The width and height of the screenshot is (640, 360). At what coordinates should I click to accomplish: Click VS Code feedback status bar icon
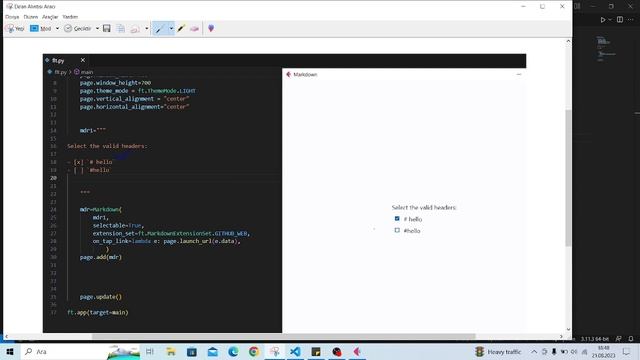click(619, 339)
